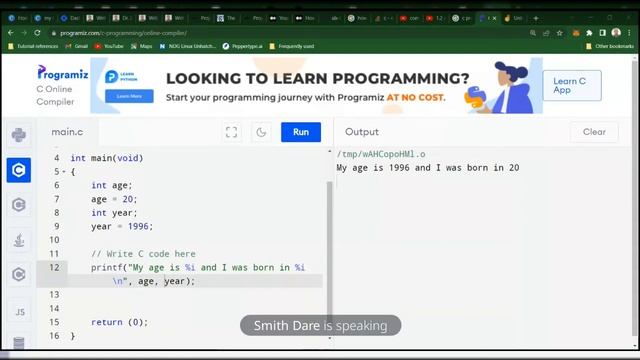
Task: Close the active Programiz tab
Action: (494, 18)
